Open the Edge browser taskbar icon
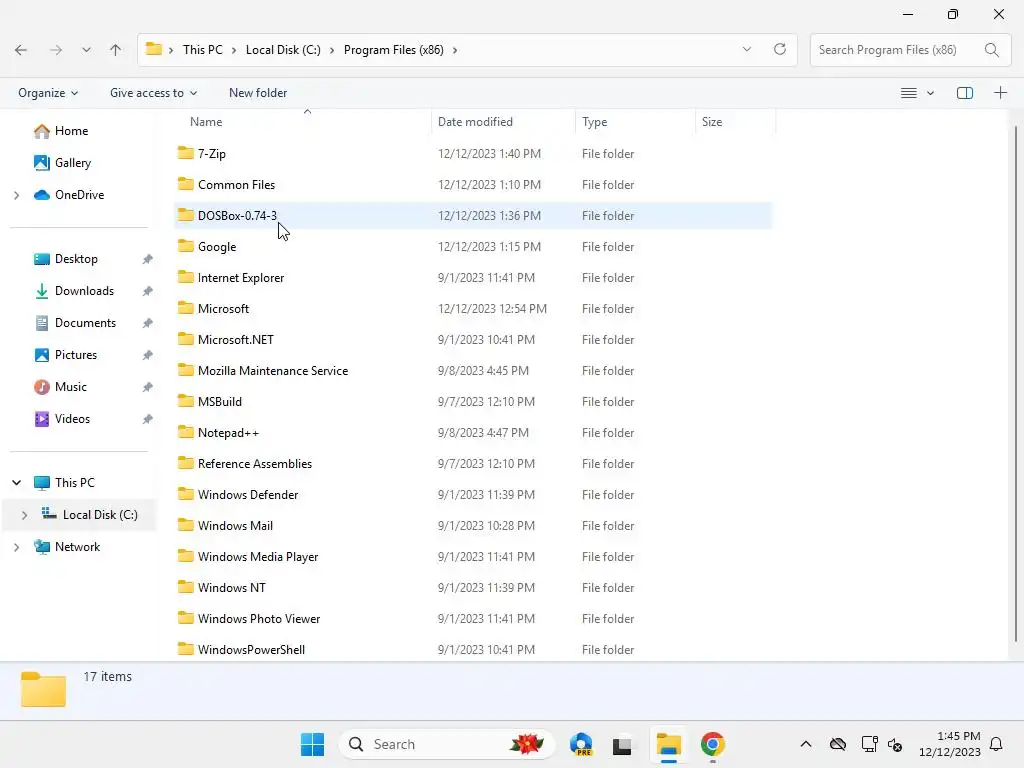This screenshot has height=768, width=1024. (x=581, y=744)
